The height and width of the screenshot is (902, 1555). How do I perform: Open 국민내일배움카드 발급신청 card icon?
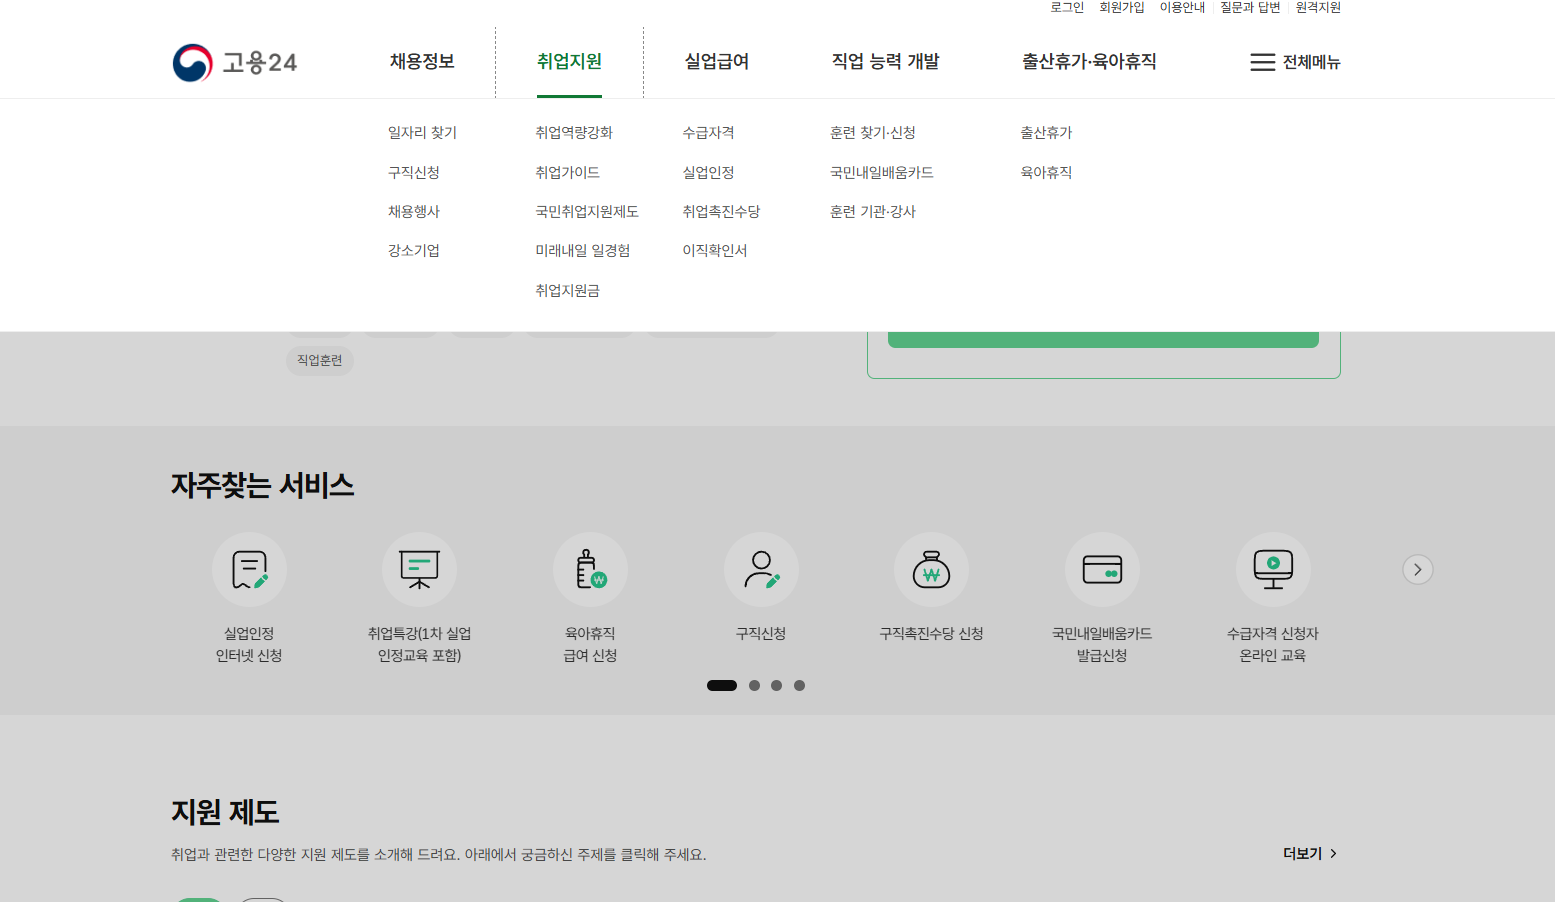[x=1102, y=569]
